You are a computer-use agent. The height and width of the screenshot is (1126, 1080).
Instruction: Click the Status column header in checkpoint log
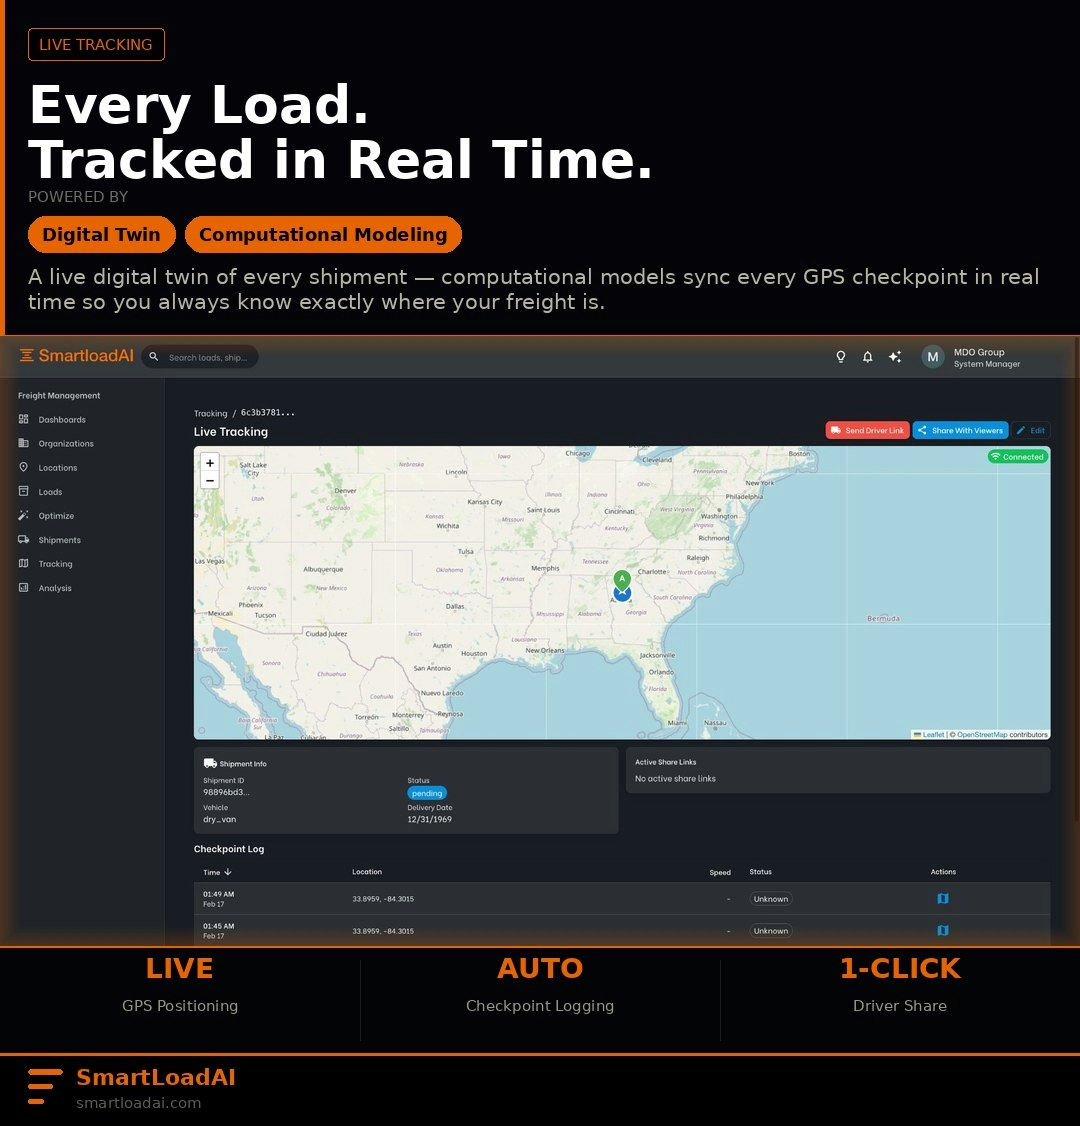point(760,872)
